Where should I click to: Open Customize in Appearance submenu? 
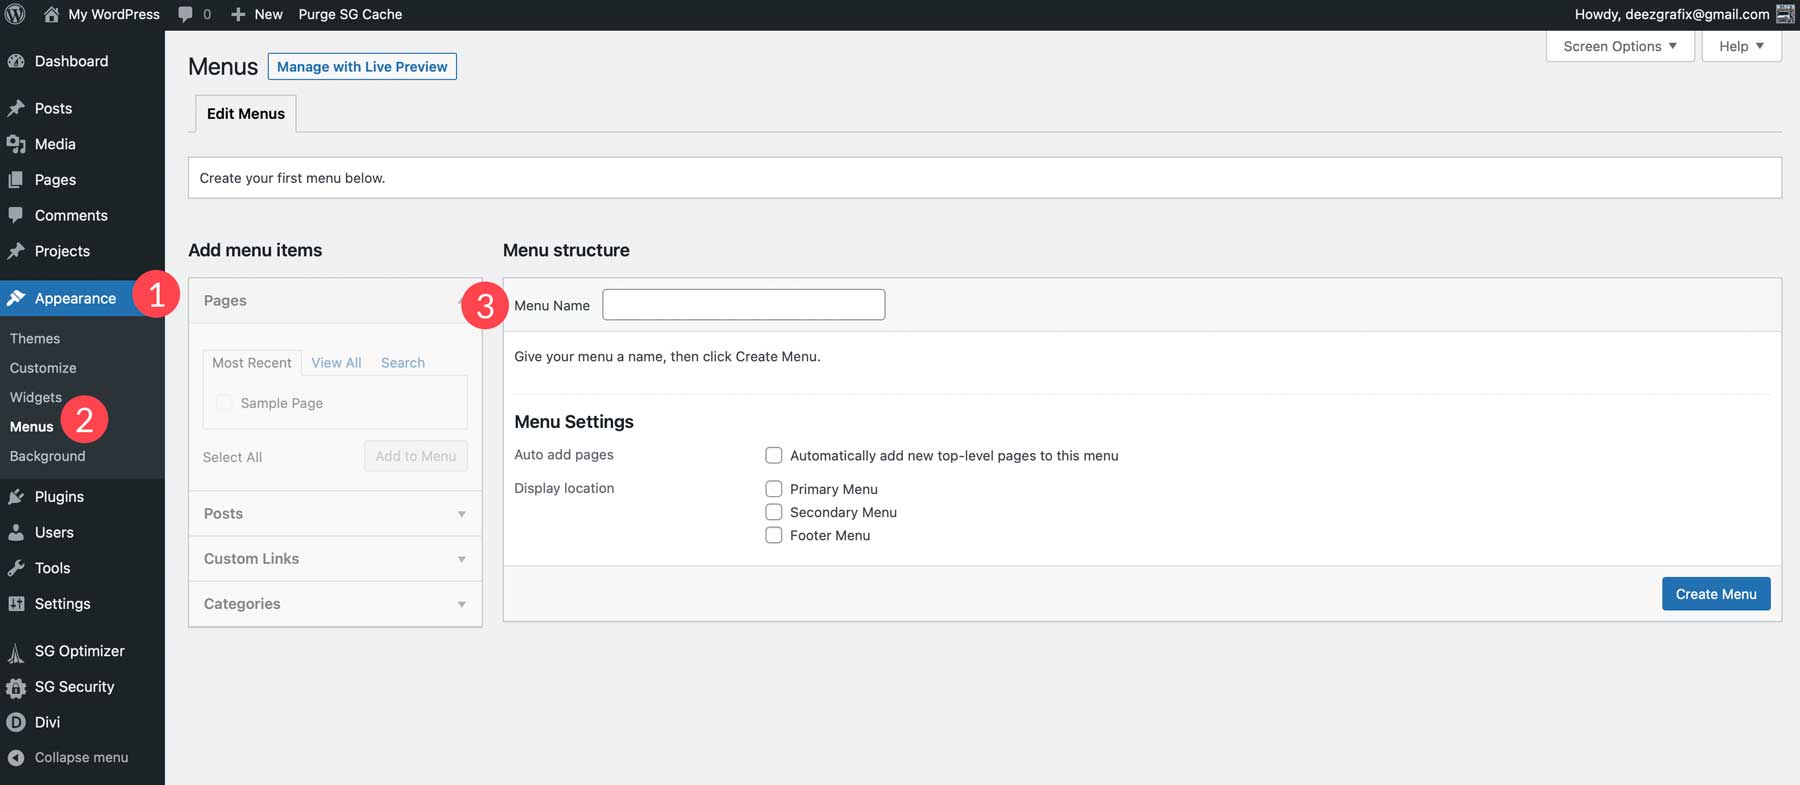pyautogui.click(x=43, y=368)
